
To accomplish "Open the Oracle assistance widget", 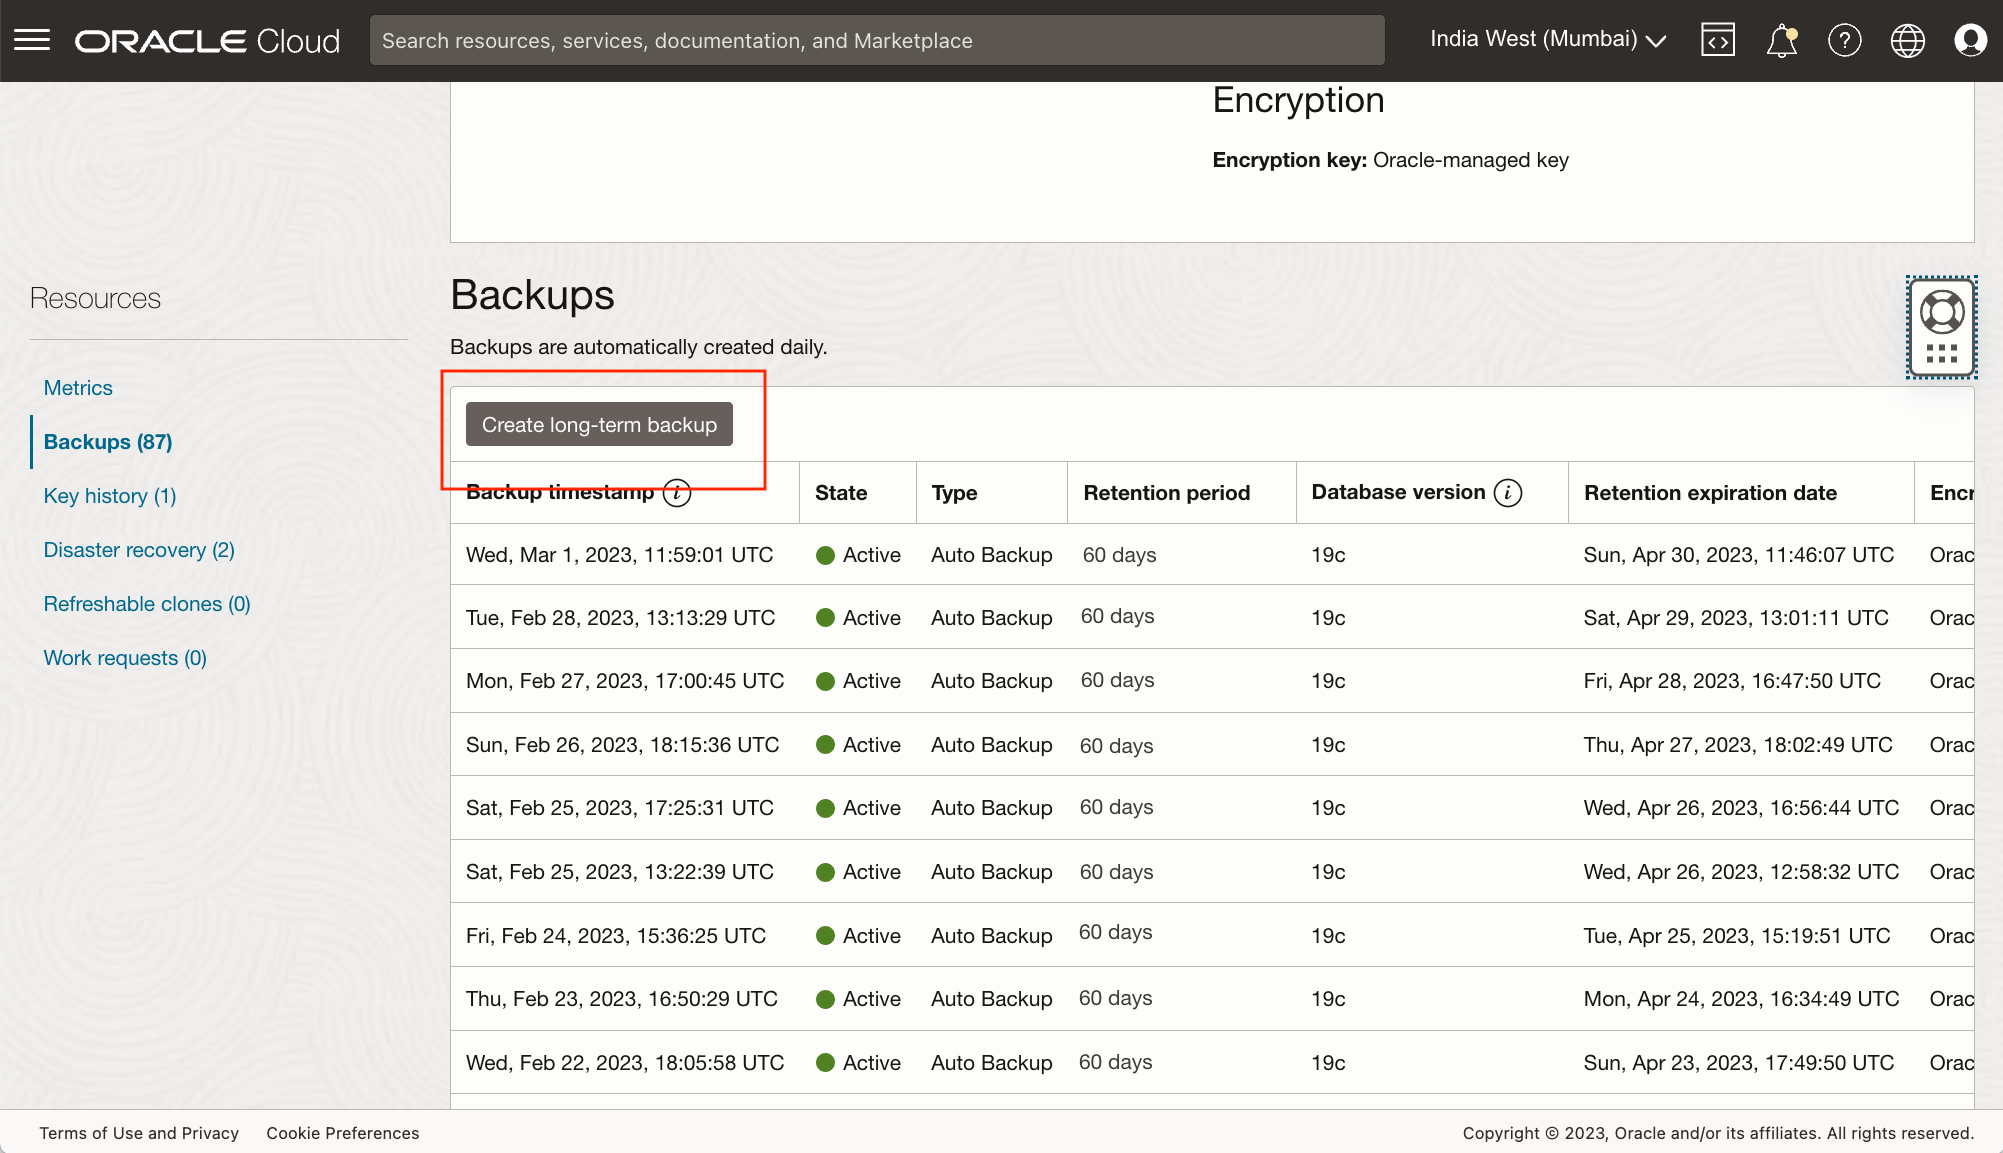I will pos(1941,327).
